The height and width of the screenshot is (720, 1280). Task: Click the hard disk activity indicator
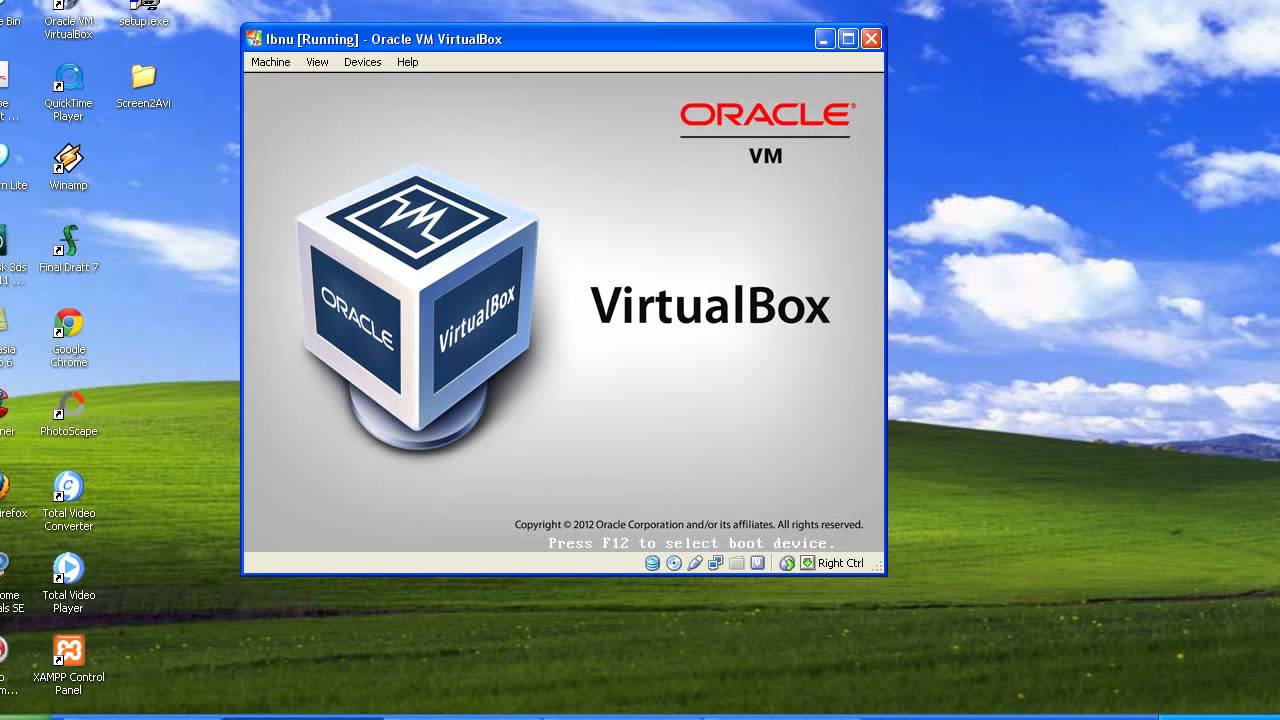coord(652,563)
